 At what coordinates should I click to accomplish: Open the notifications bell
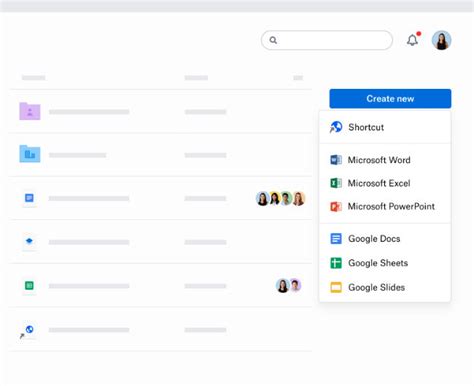point(413,40)
